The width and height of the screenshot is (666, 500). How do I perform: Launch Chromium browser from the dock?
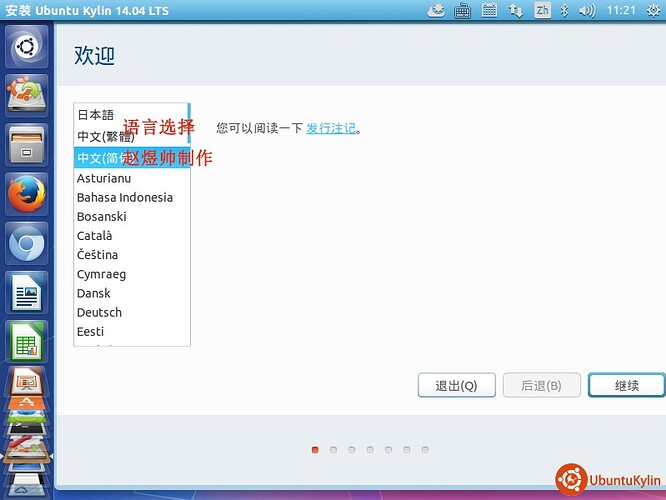pyautogui.click(x=26, y=243)
